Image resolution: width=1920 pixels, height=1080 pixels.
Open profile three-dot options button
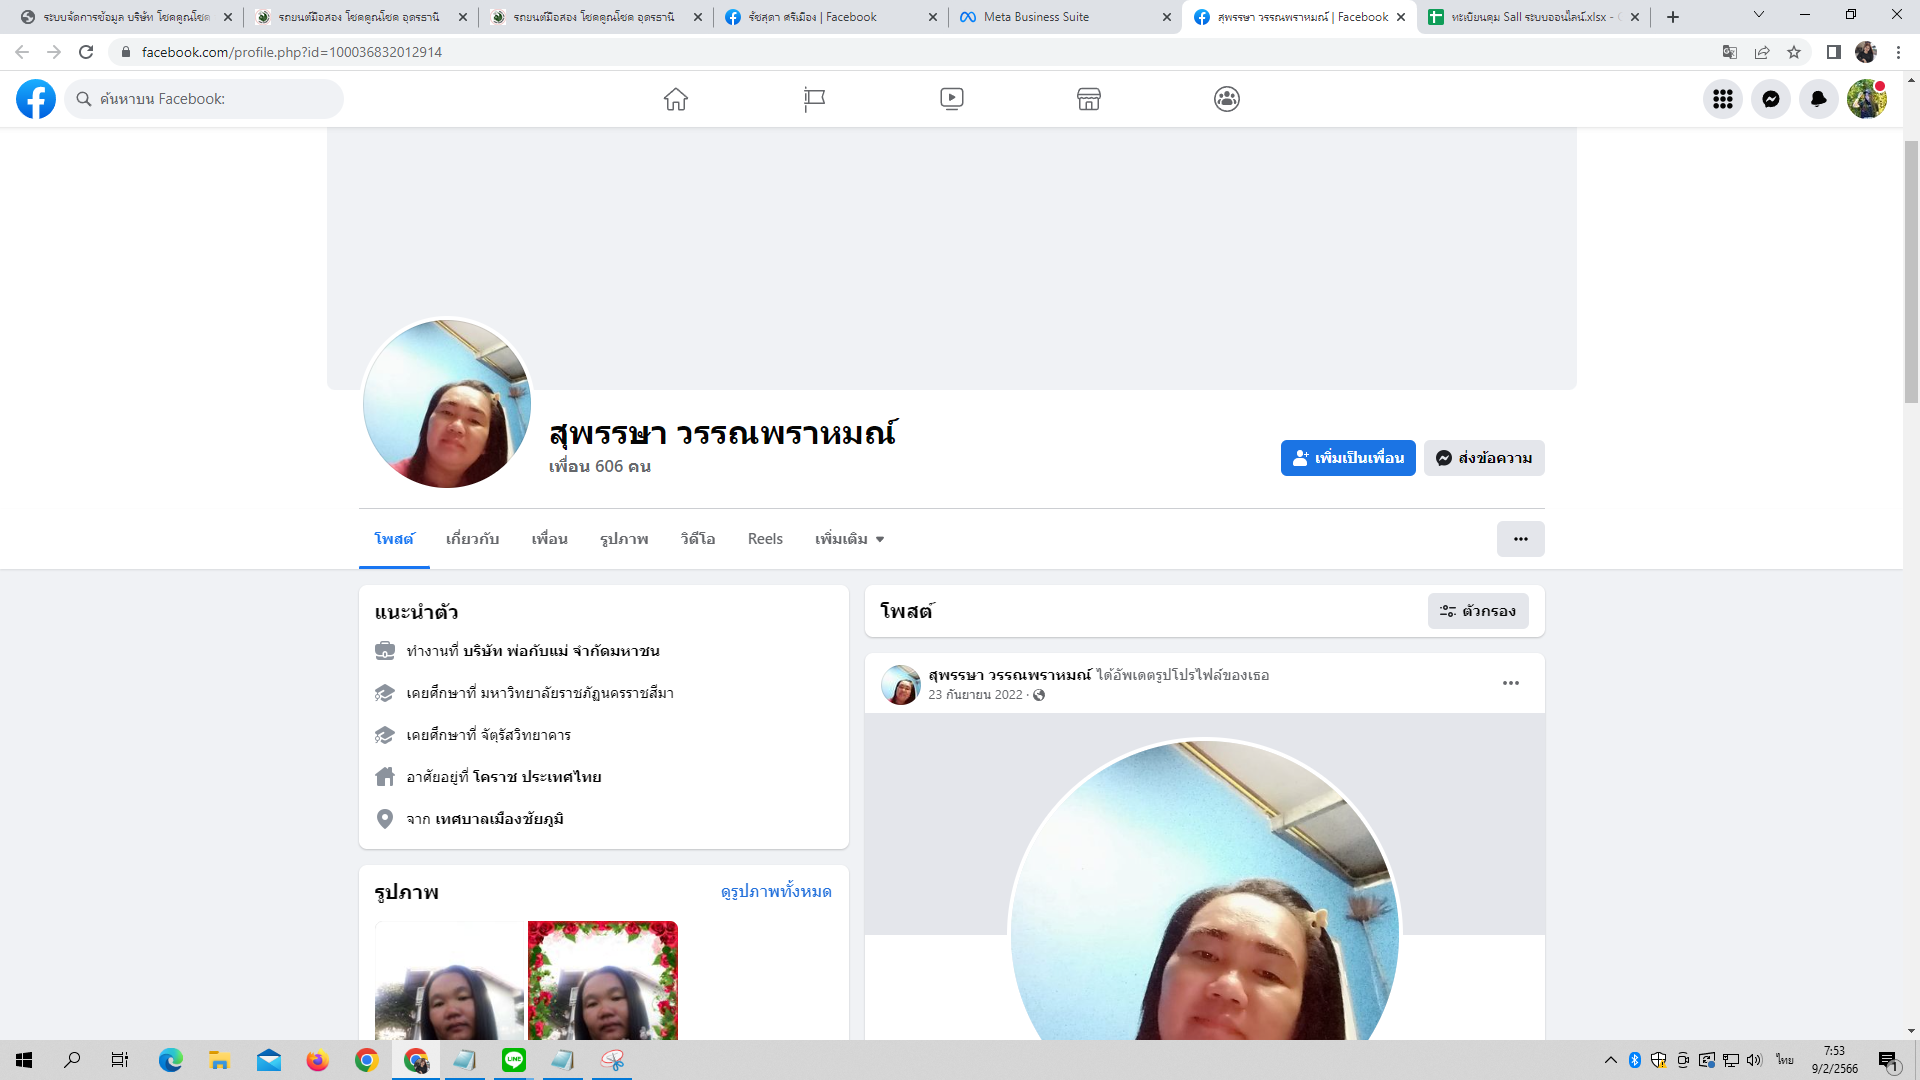[1520, 539]
